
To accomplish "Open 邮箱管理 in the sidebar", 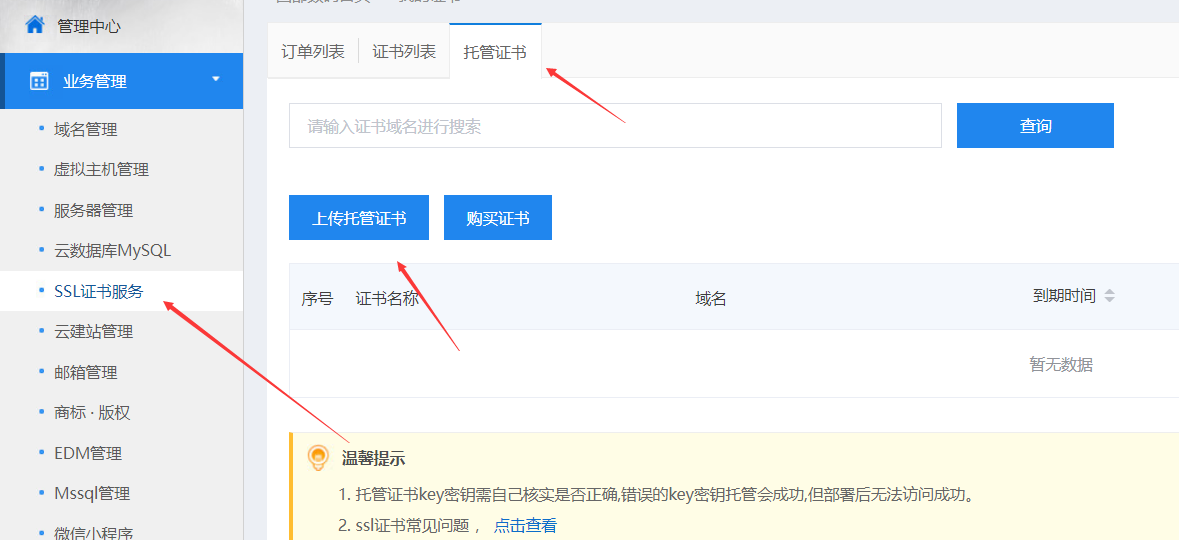I will 86,372.
